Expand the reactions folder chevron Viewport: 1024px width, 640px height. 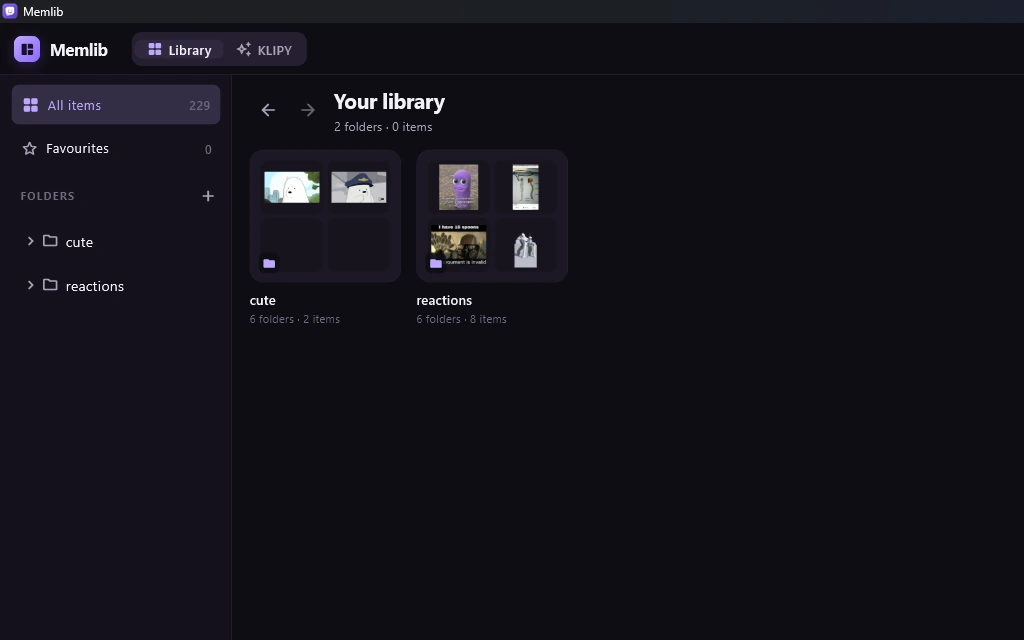pyautogui.click(x=30, y=285)
